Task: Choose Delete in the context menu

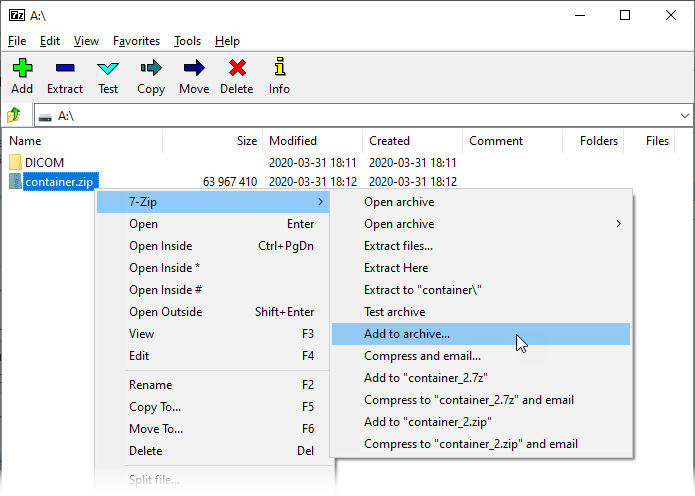Action: pos(213,451)
